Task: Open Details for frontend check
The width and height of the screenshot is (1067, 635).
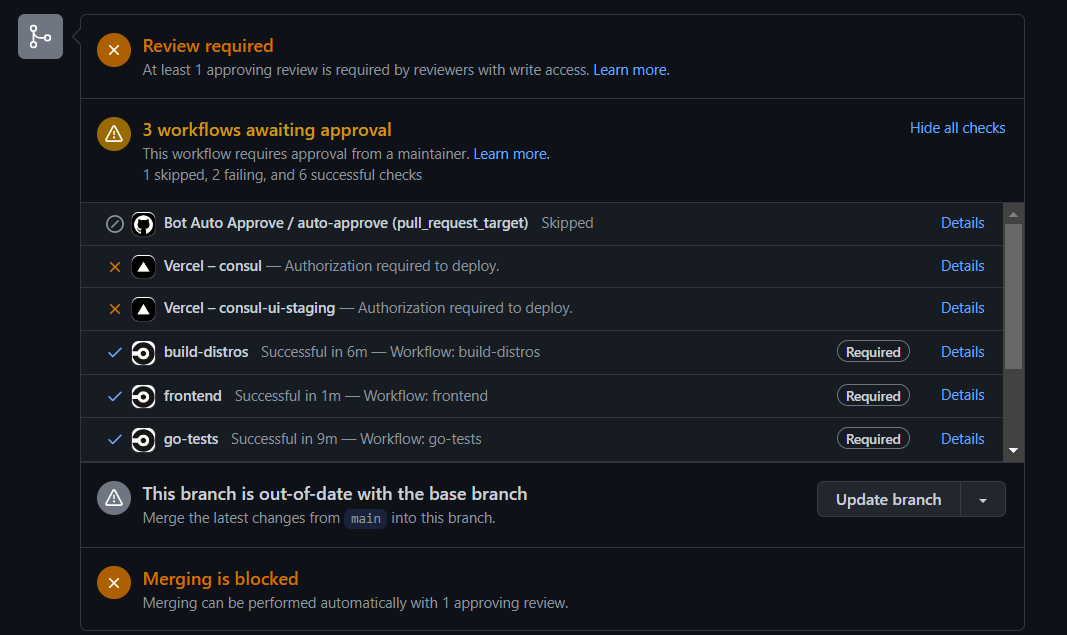Action: pyautogui.click(x=962, y=395)
